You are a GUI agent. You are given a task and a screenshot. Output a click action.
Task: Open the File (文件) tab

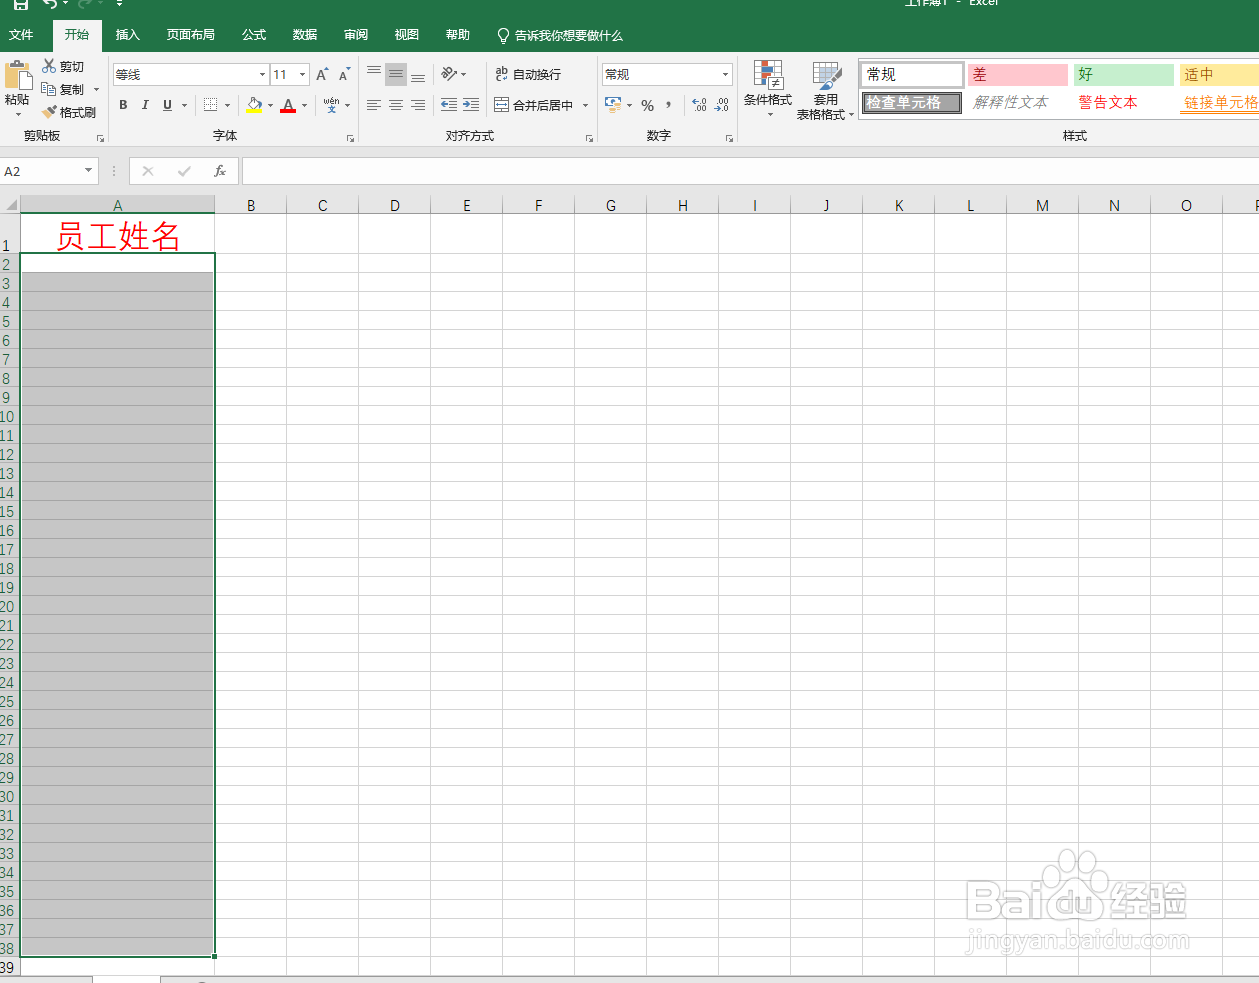pos(21,35)
